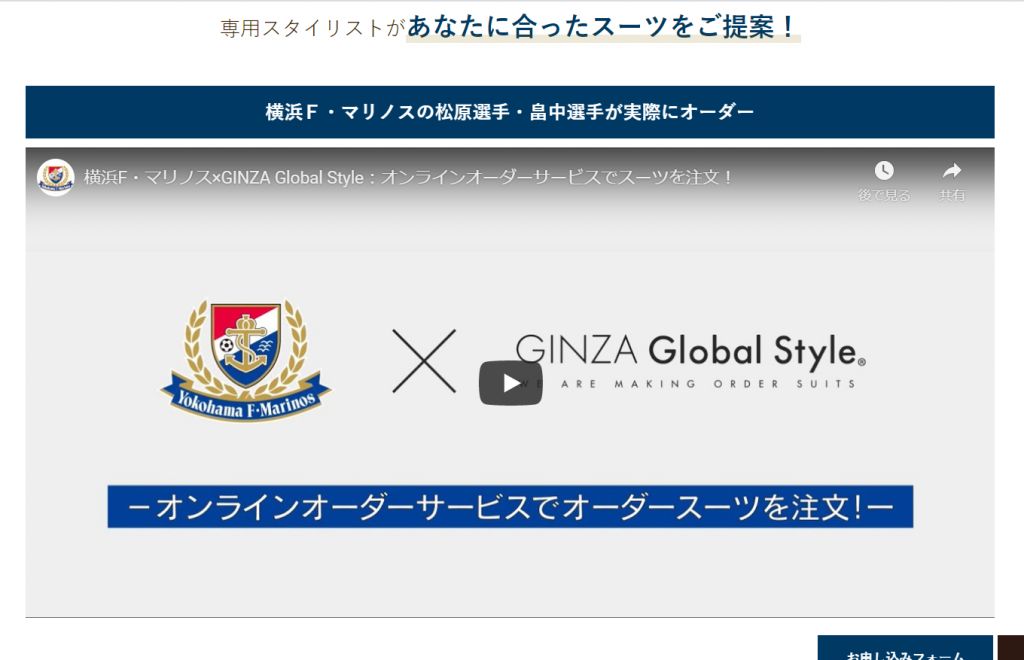Click the 共有 label under share arrow

coord(952,195)
